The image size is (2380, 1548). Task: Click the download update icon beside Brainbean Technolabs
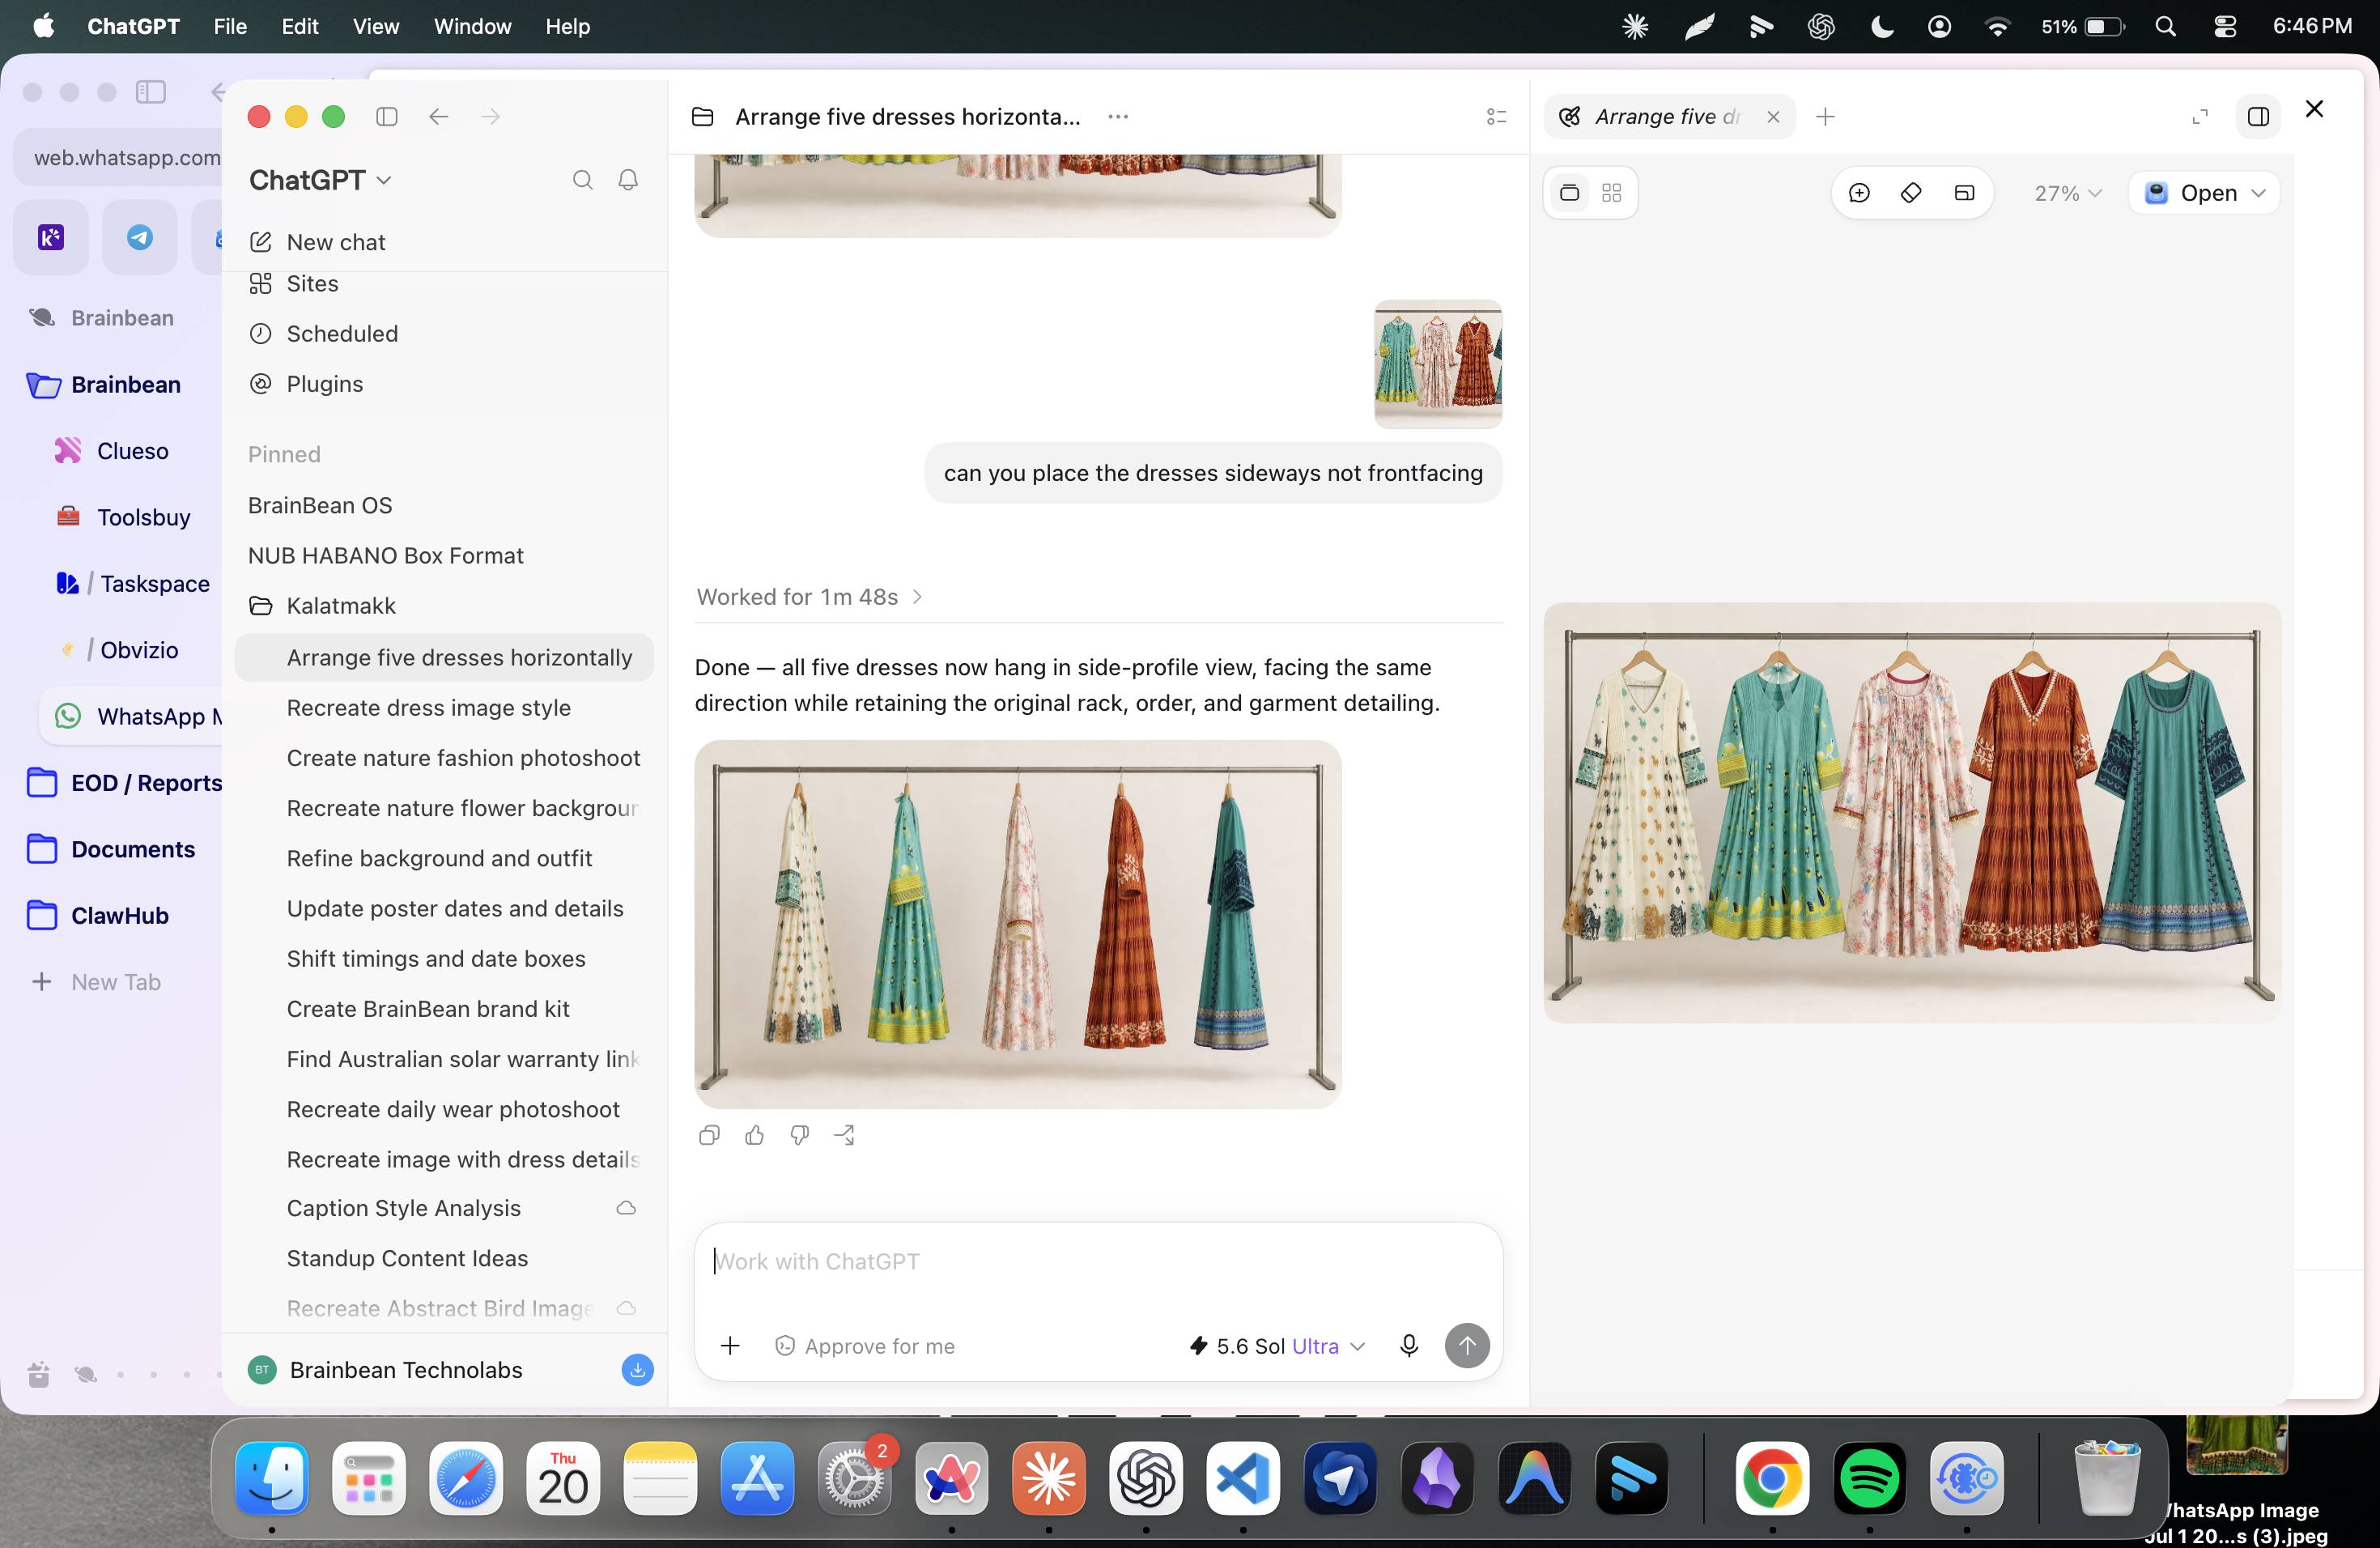pos(637,1370)
